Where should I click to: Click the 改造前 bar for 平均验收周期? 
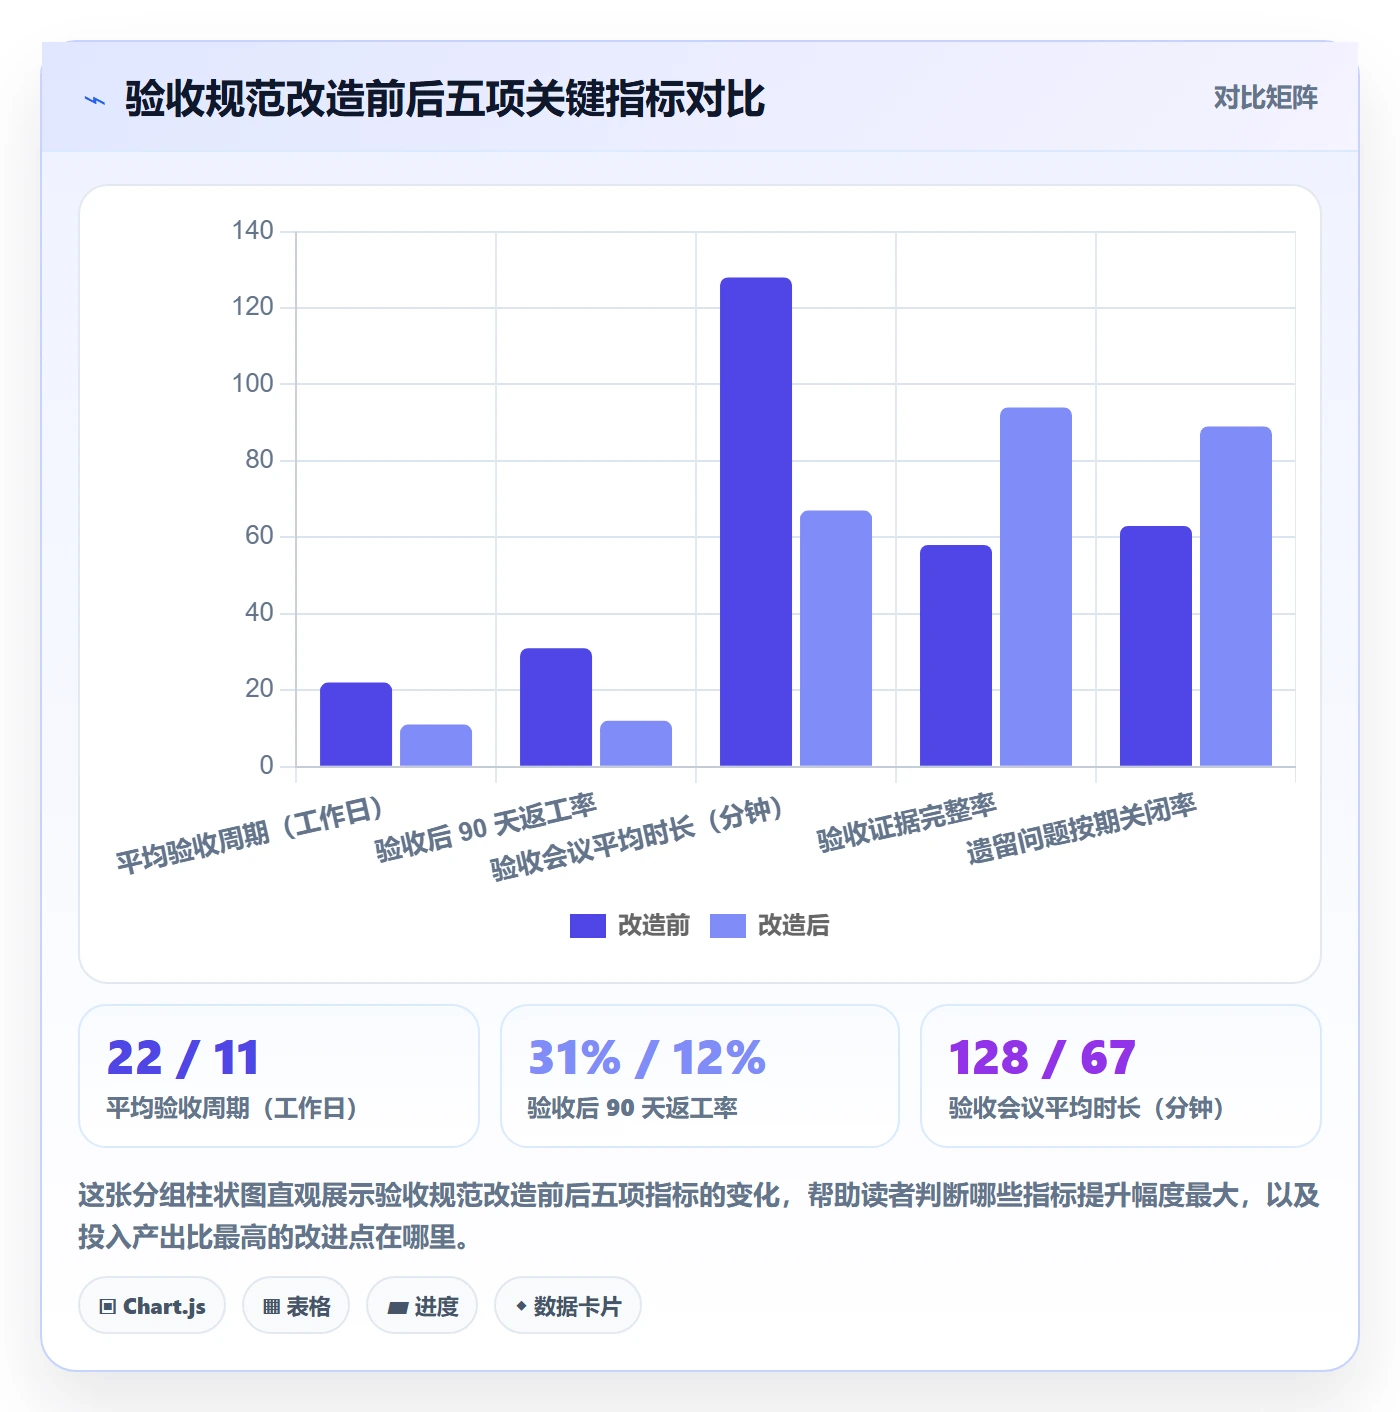[x=356, y=724]
